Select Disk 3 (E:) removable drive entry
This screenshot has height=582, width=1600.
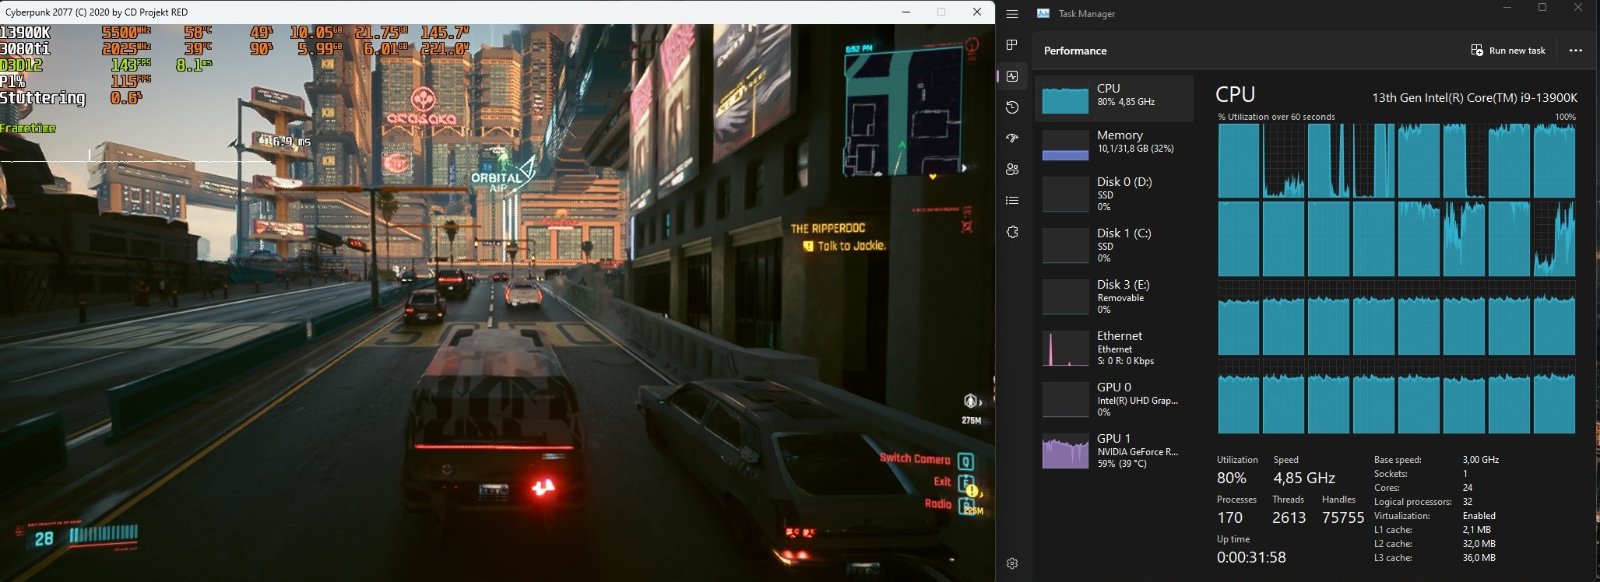pos(1114,297)
